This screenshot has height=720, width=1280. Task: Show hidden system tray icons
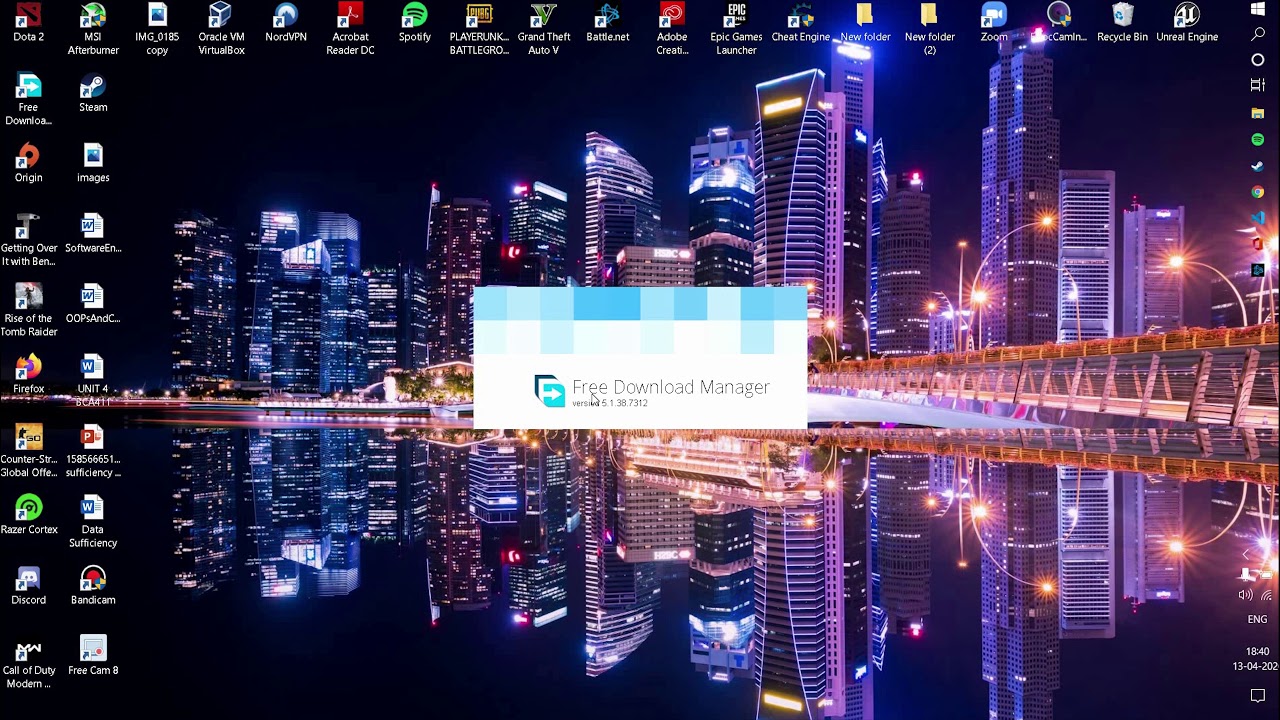[x=1246, y=554]
